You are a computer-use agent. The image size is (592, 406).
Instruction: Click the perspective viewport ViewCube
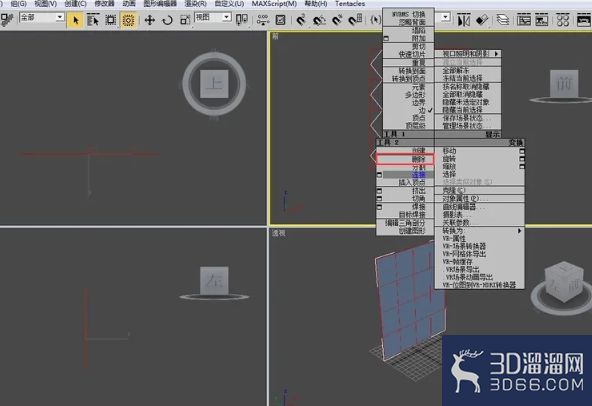[563, 282]
